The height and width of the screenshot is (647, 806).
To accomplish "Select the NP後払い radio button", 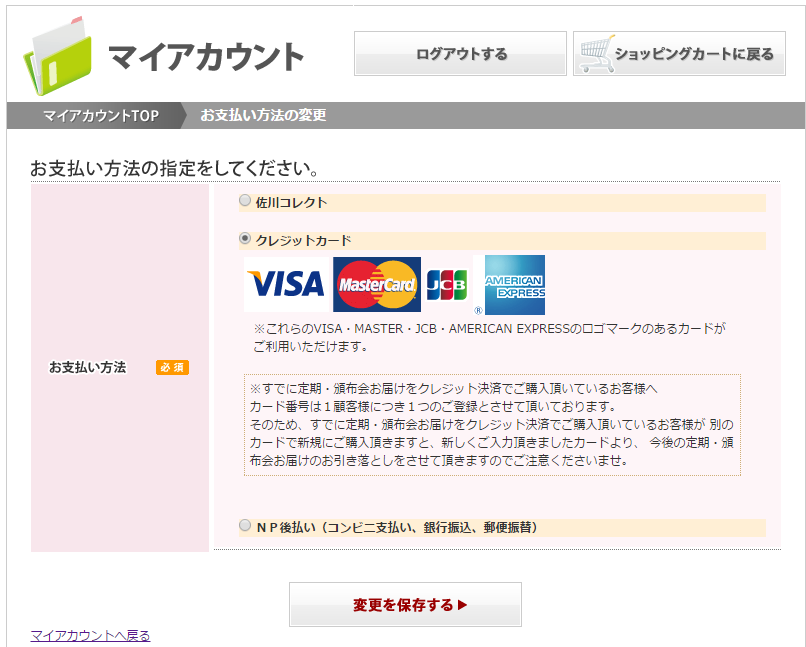I will click(x=245, y=525).
